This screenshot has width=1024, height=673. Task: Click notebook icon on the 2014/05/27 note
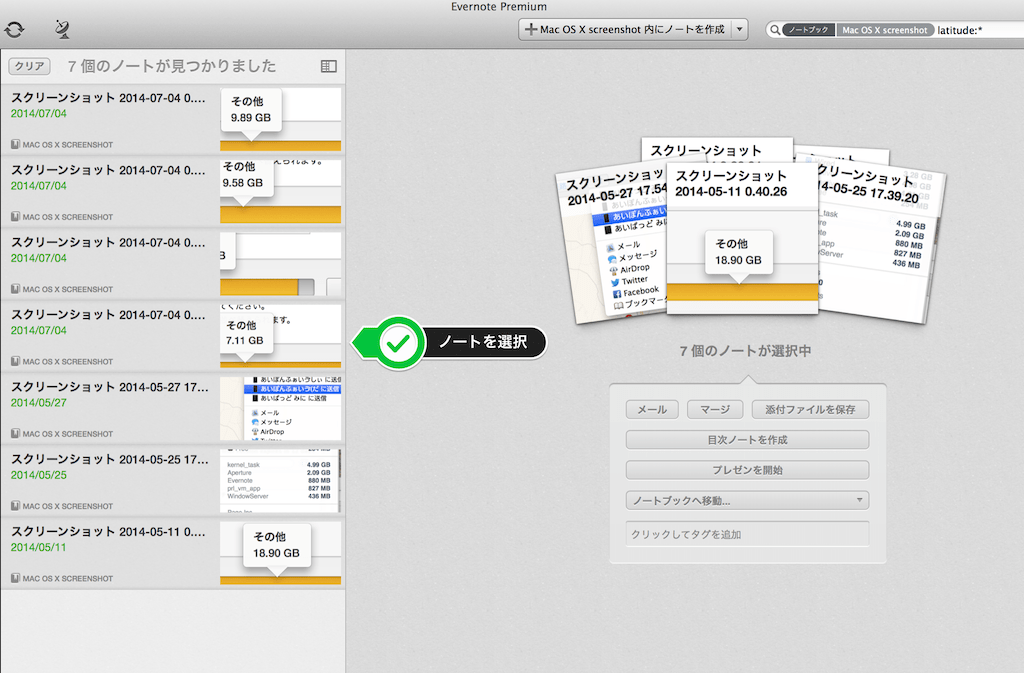[x=15, y=433]
